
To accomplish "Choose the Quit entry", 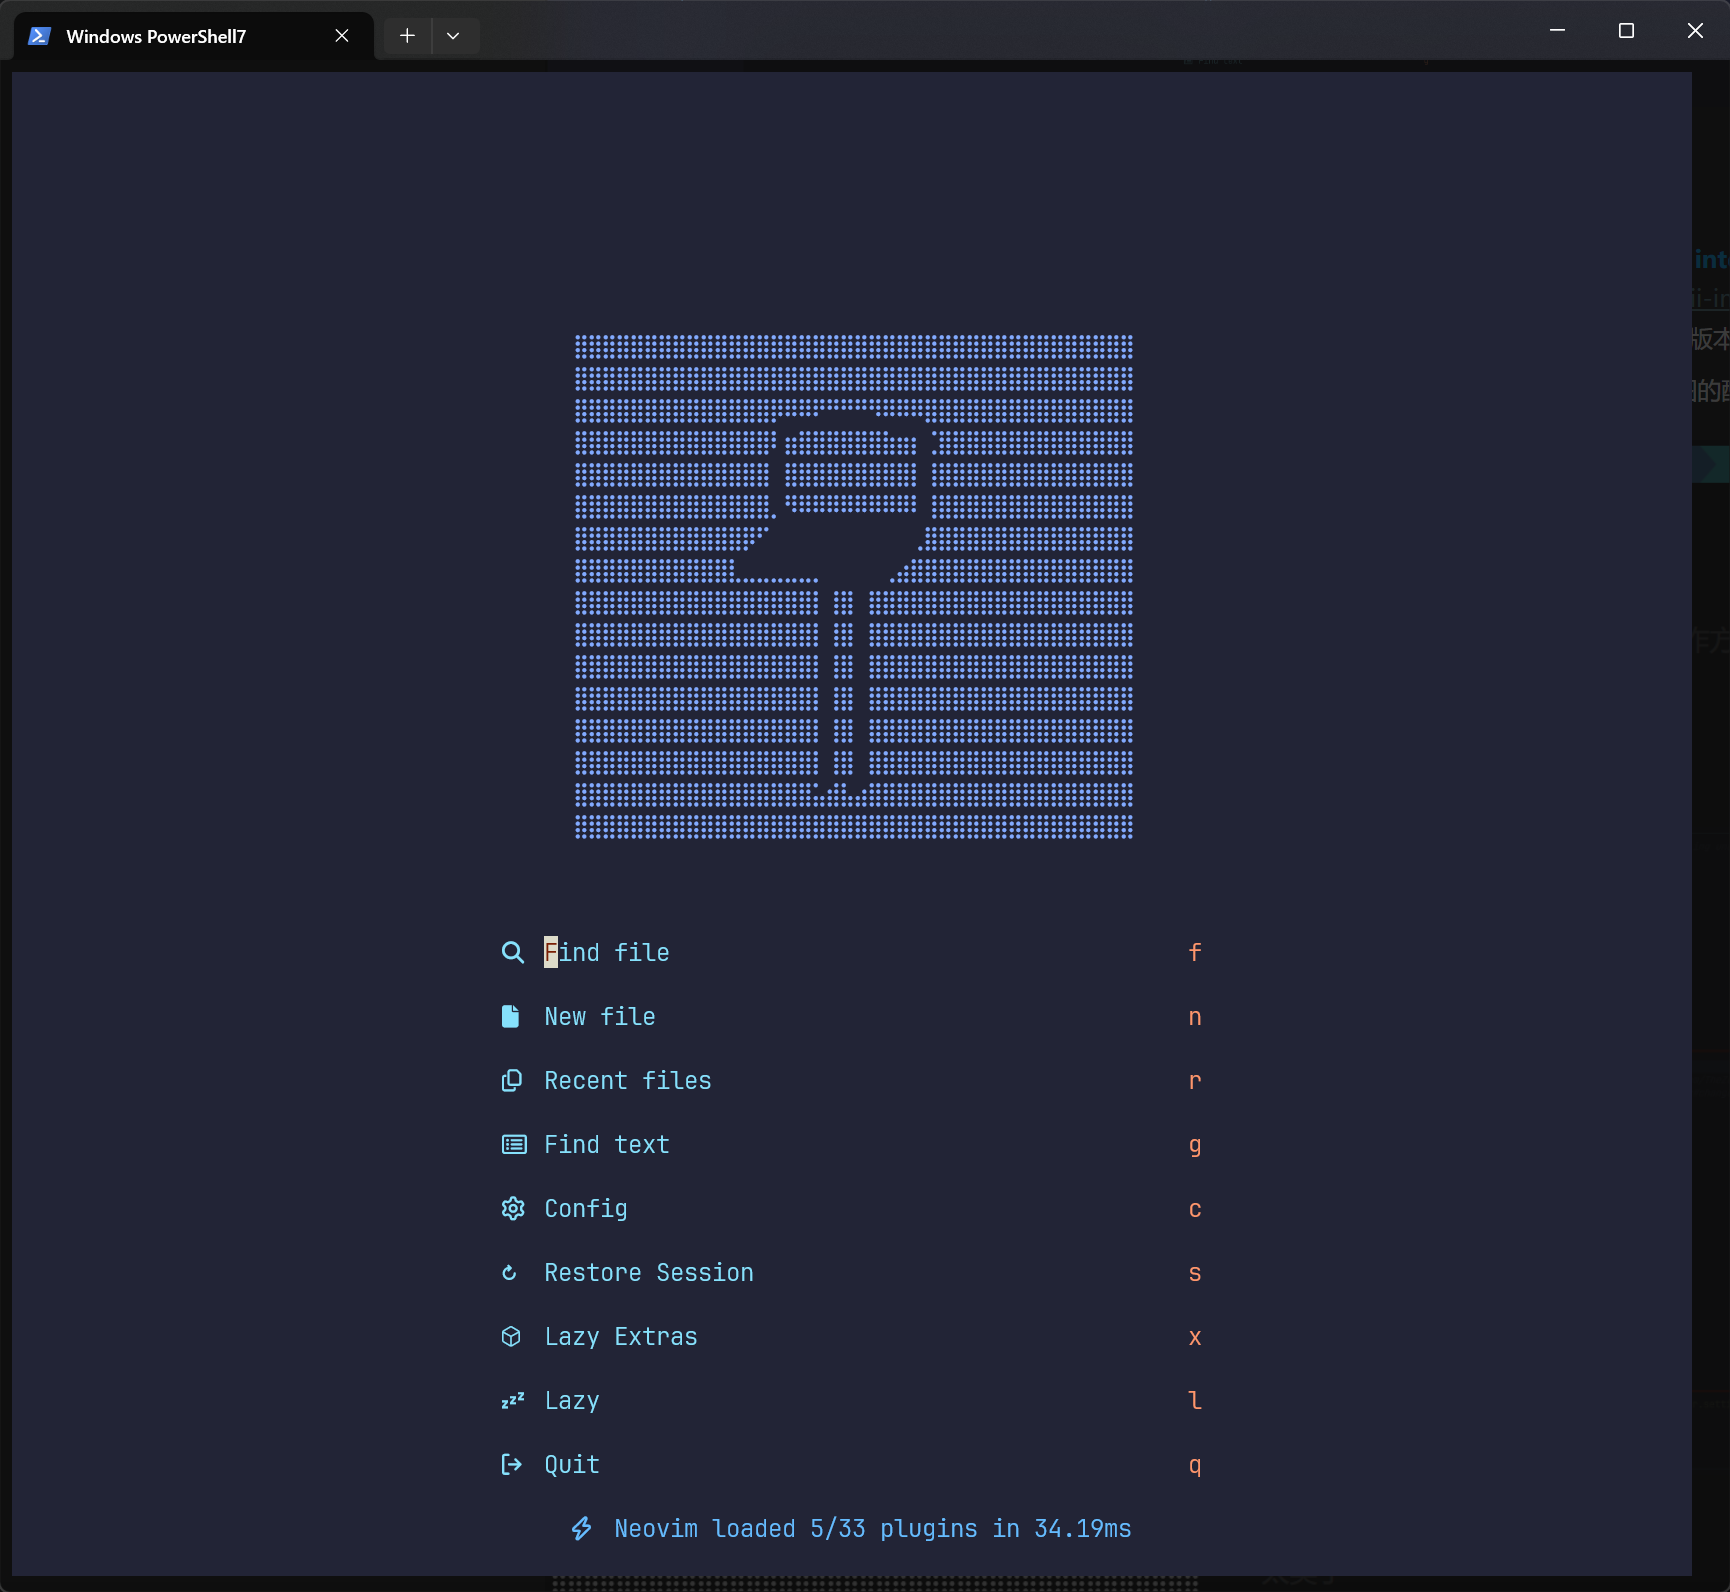I will click(x=572, y=1465).
